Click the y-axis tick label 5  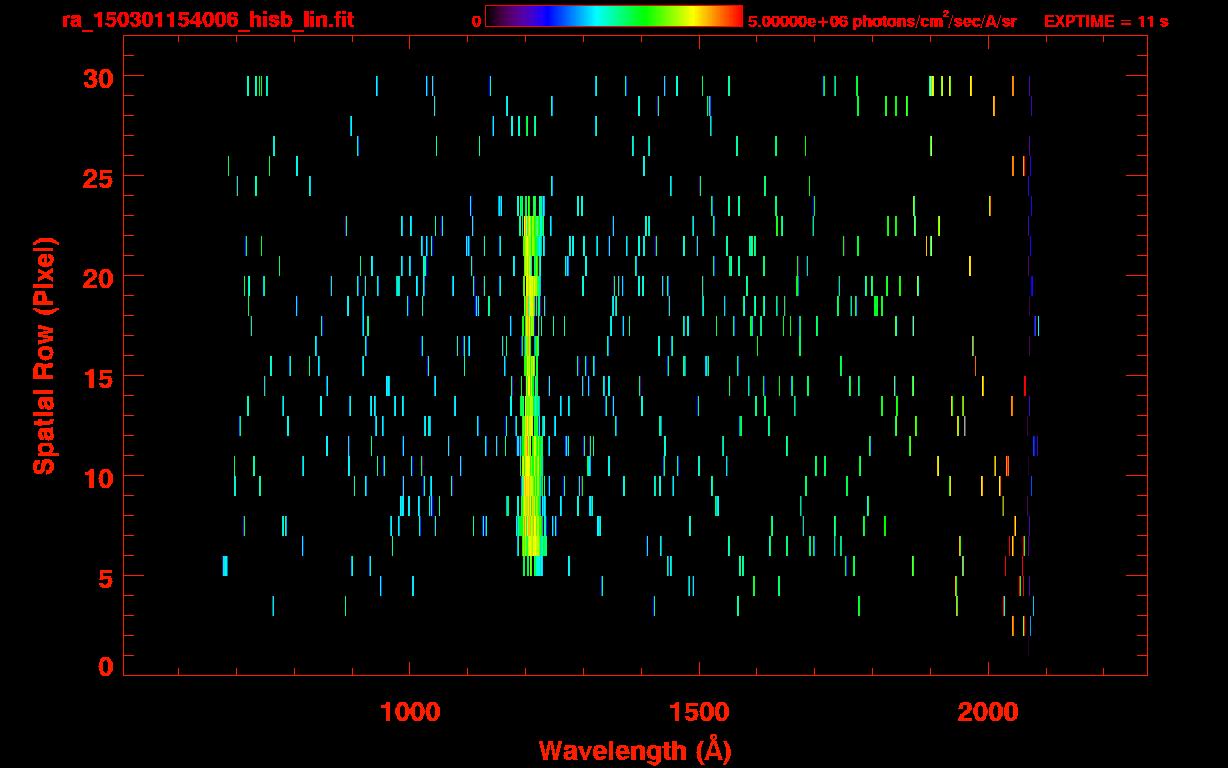pos(105,577)
